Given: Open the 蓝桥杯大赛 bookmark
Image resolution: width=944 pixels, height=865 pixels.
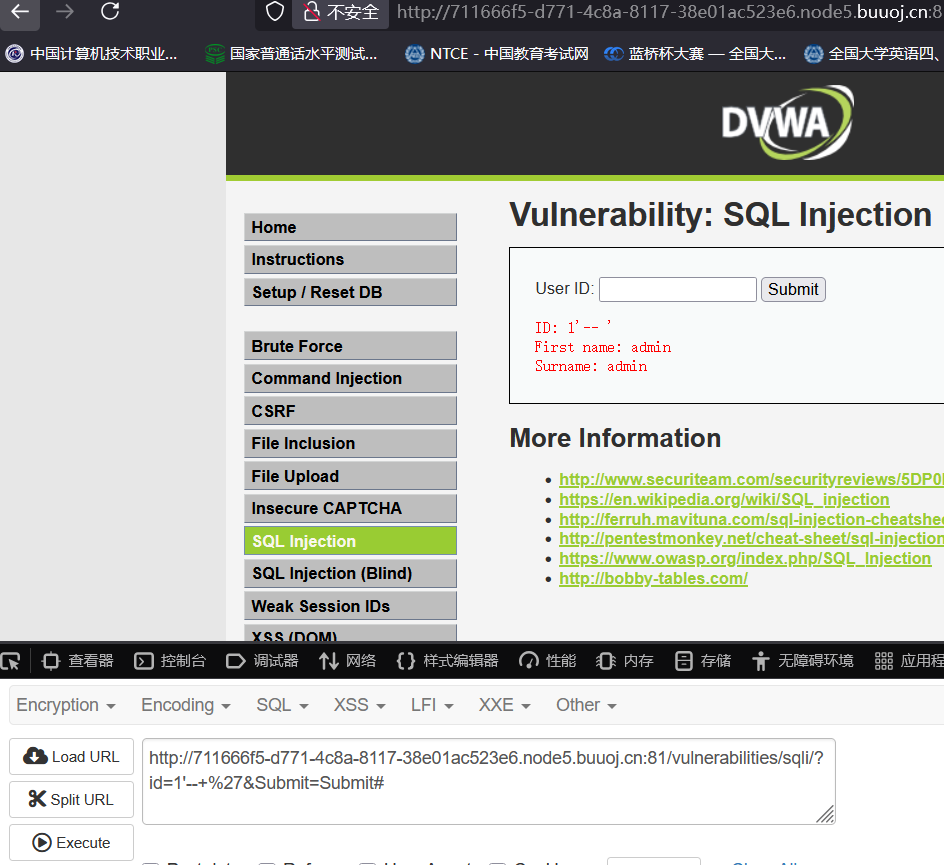Looking at the screenshot, I should (x=695, y=54).
